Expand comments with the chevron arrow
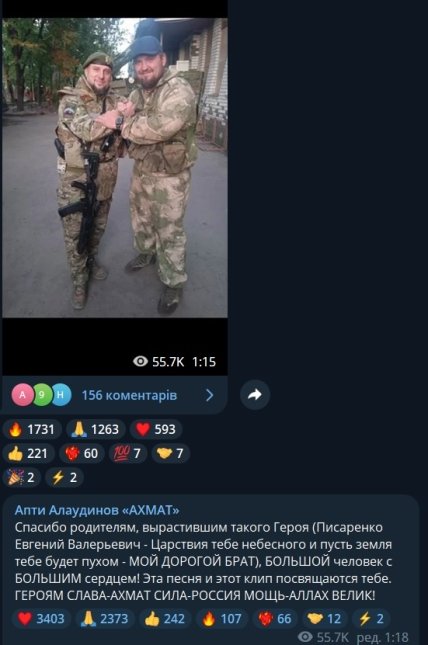The width and height of the screenshot is (428, 645). [x=209, y=395]
